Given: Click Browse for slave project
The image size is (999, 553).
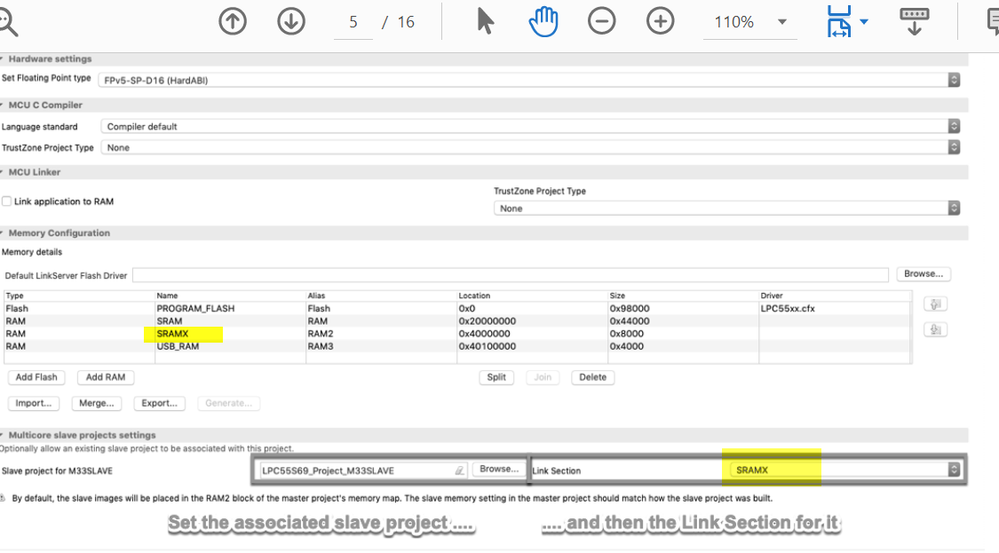Looking at the screenshot, I should pyautogui.click(x=499, y=469).
